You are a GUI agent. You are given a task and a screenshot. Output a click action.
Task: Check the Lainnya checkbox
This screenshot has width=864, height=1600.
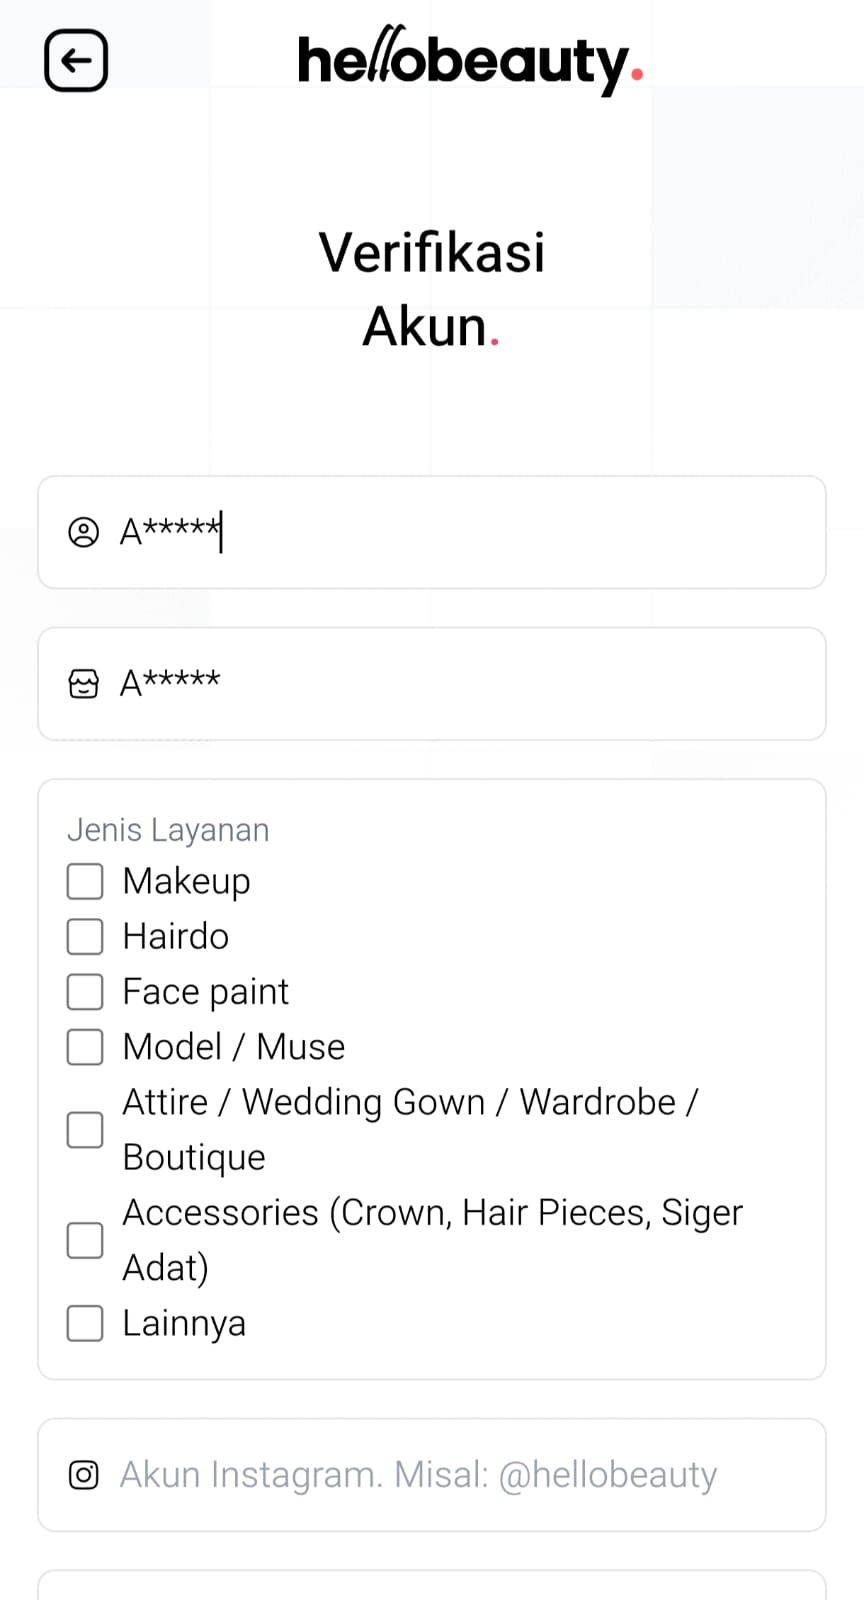pos(85,1323)
